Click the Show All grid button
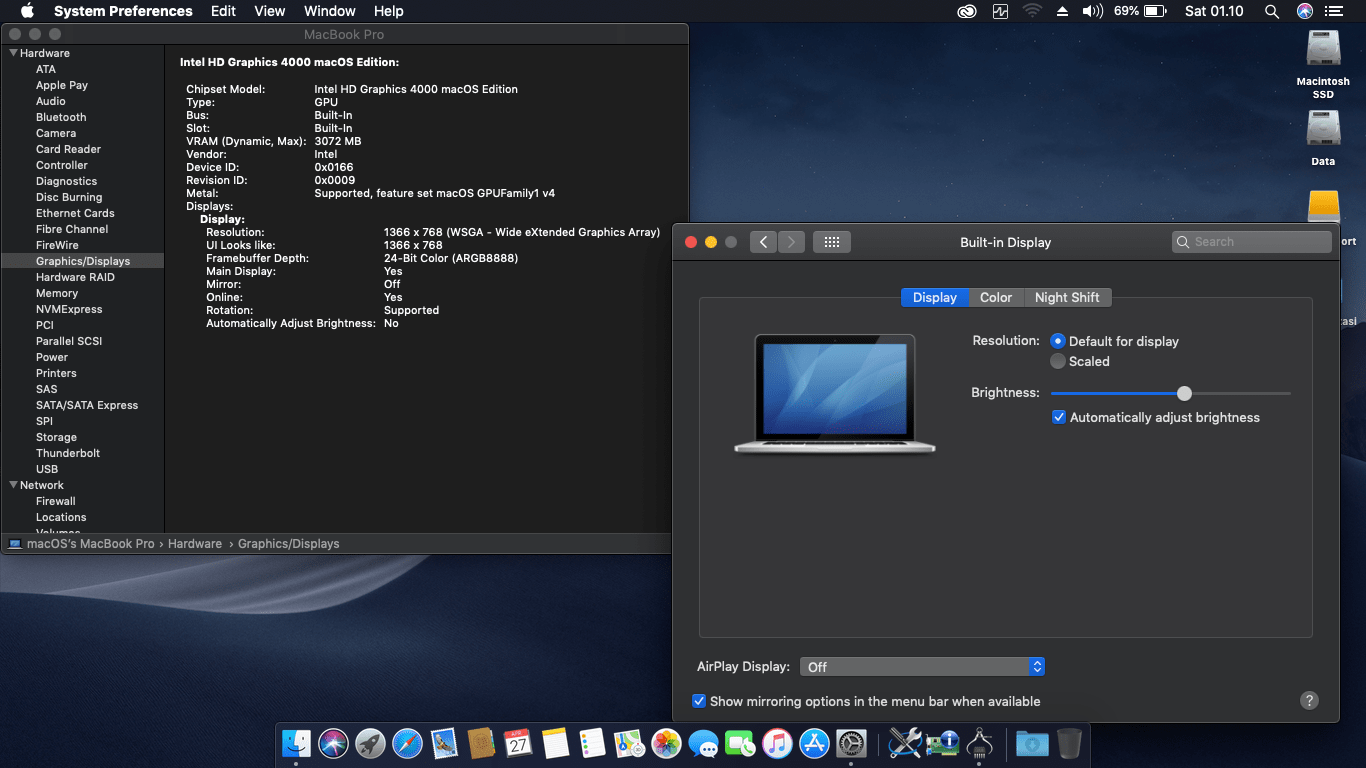 831,242
